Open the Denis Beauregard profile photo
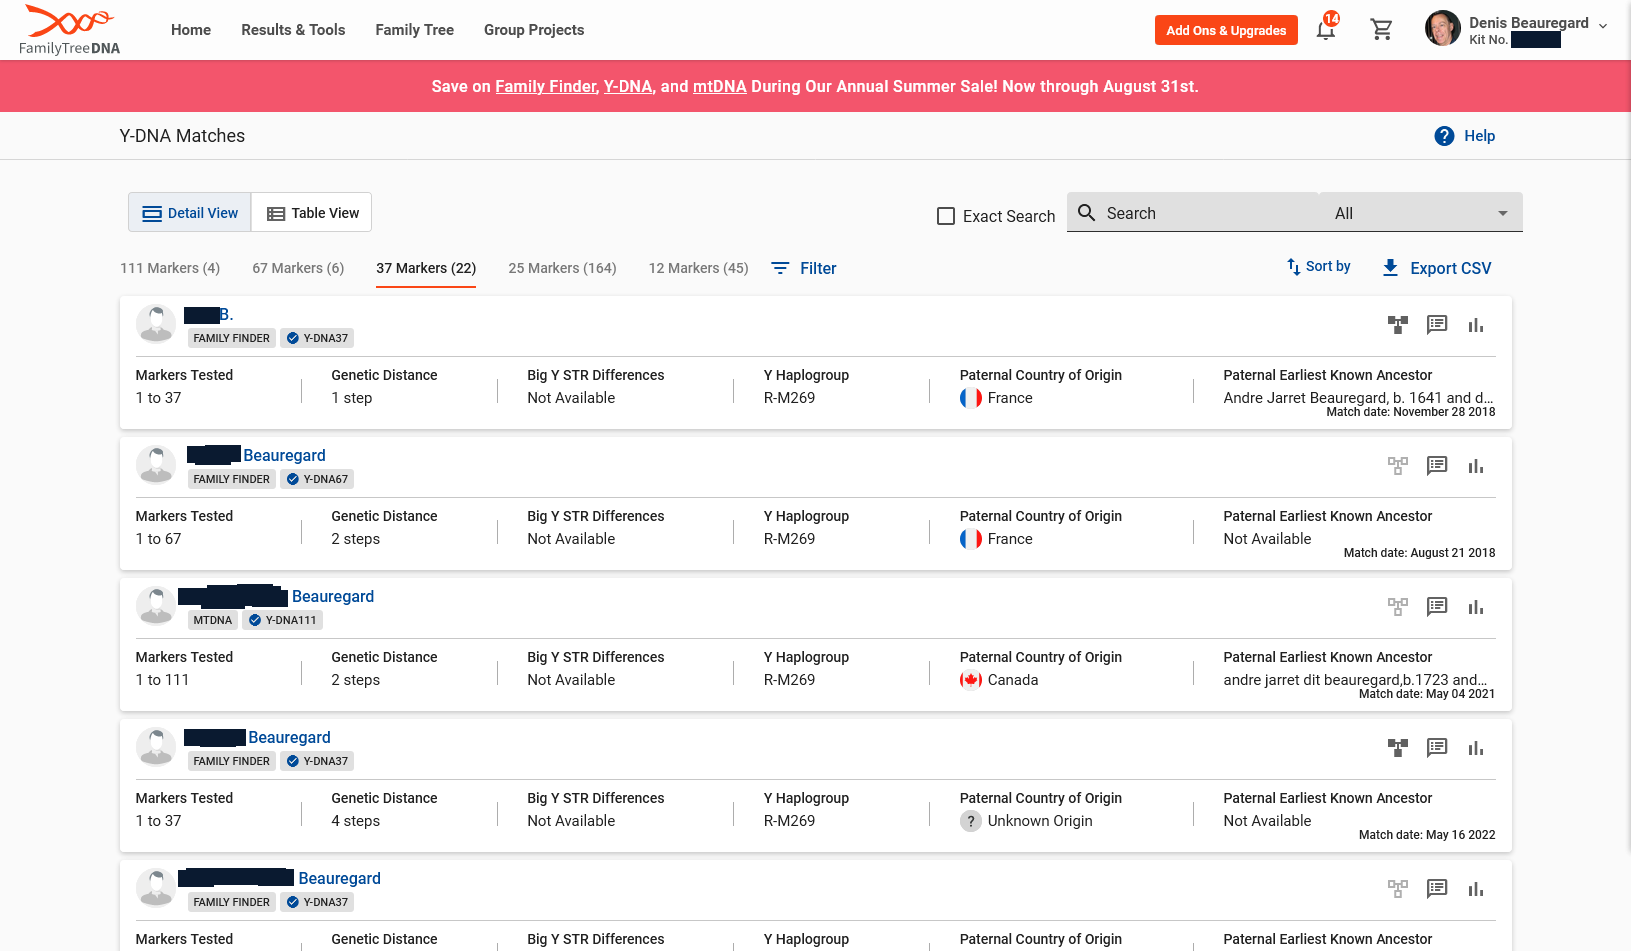 coord(1442,28)
